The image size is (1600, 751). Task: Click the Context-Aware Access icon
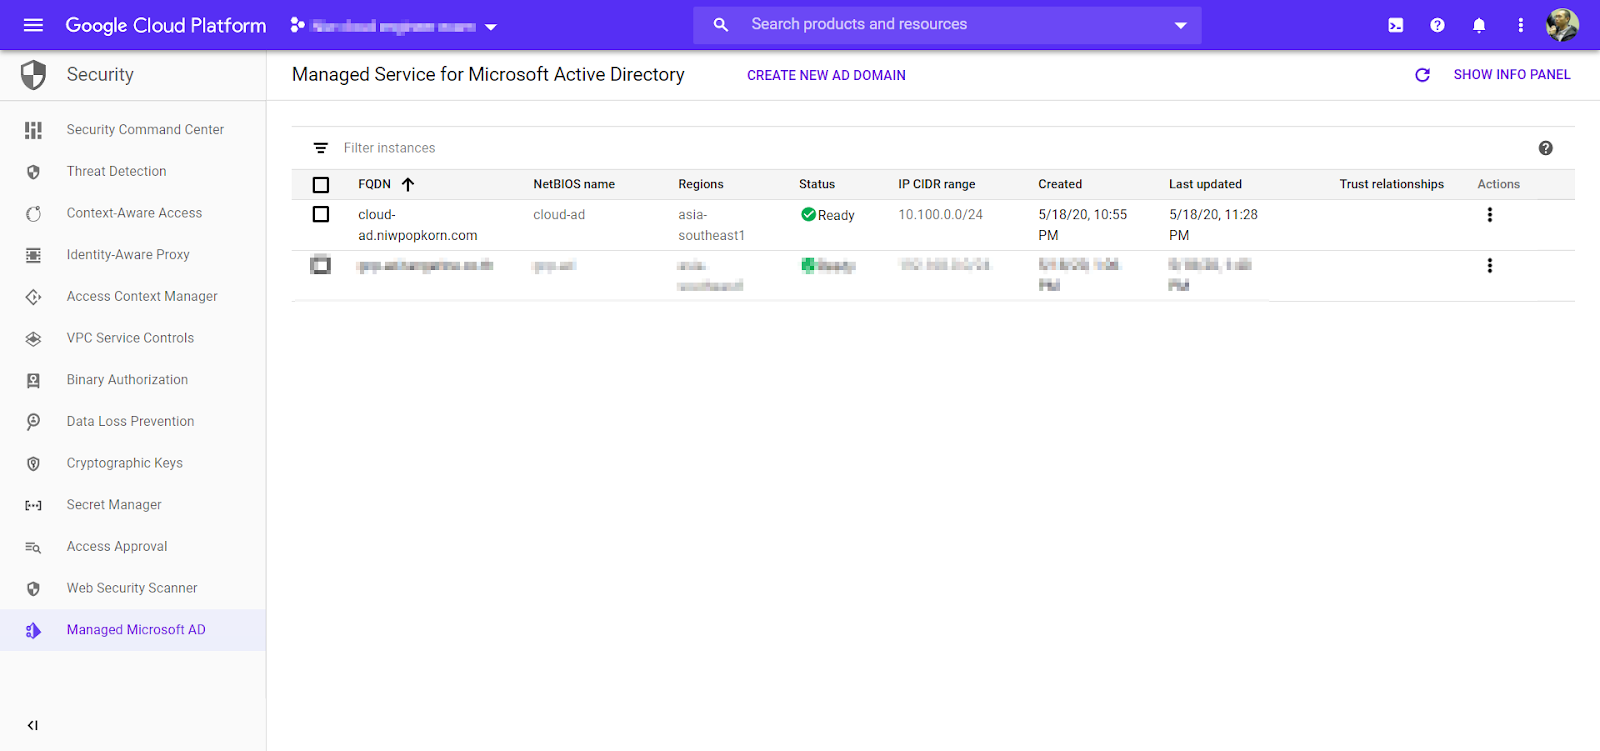coord(33,213)
